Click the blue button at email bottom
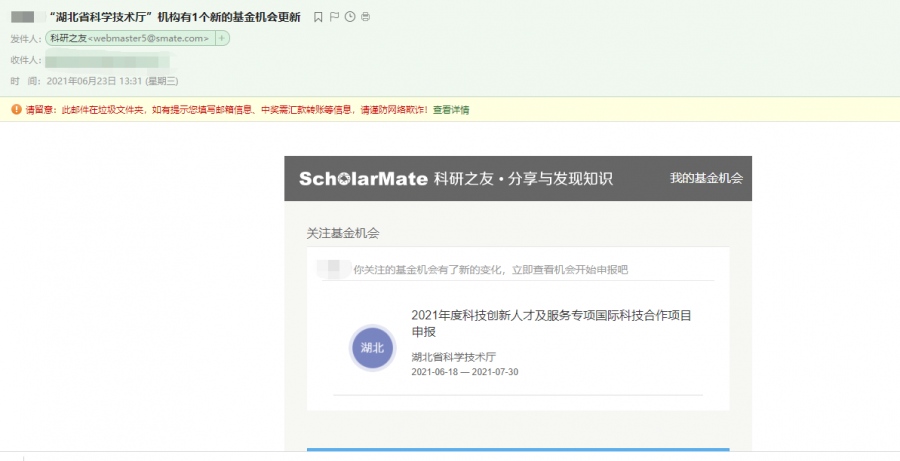The width and height of the screenshot is (900, 461). point(518,450)
